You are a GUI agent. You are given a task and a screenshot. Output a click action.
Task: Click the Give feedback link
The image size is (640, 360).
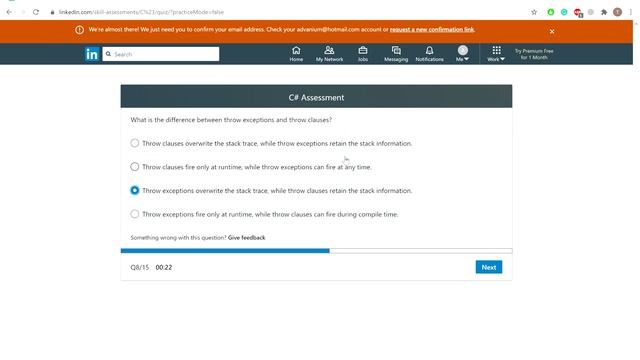click(247, 238)
